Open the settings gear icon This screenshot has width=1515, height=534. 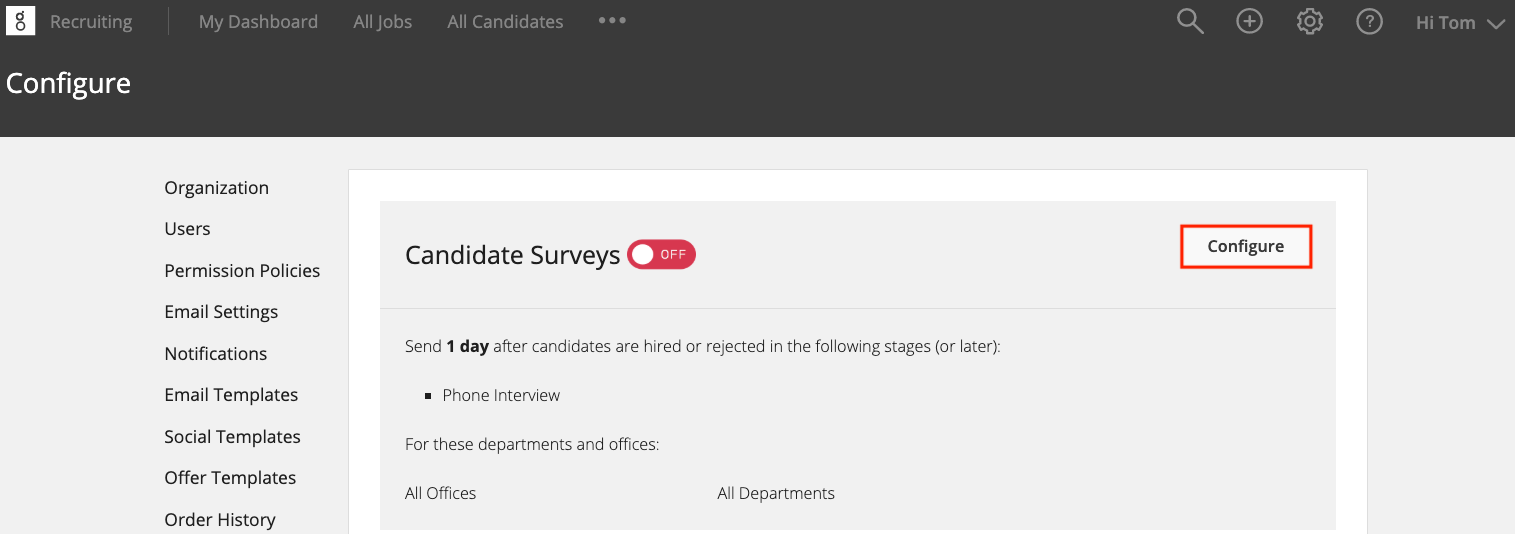1309,21
